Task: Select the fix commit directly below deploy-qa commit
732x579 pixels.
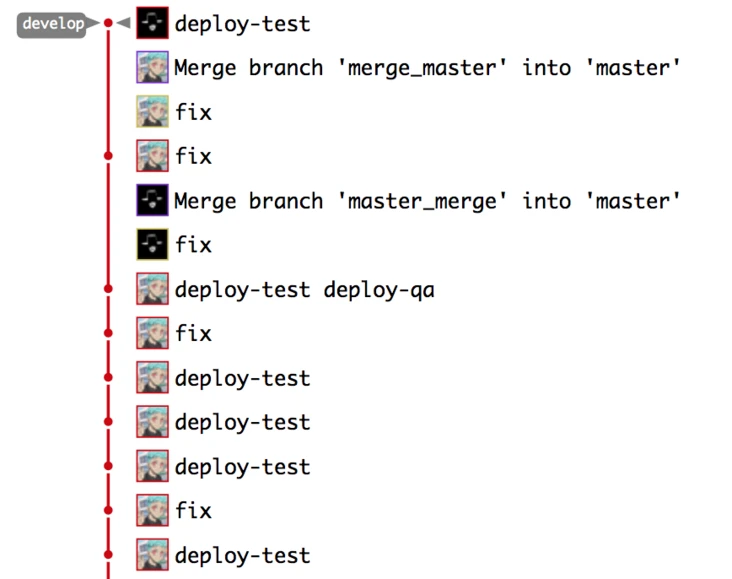Action: (193, 334)
